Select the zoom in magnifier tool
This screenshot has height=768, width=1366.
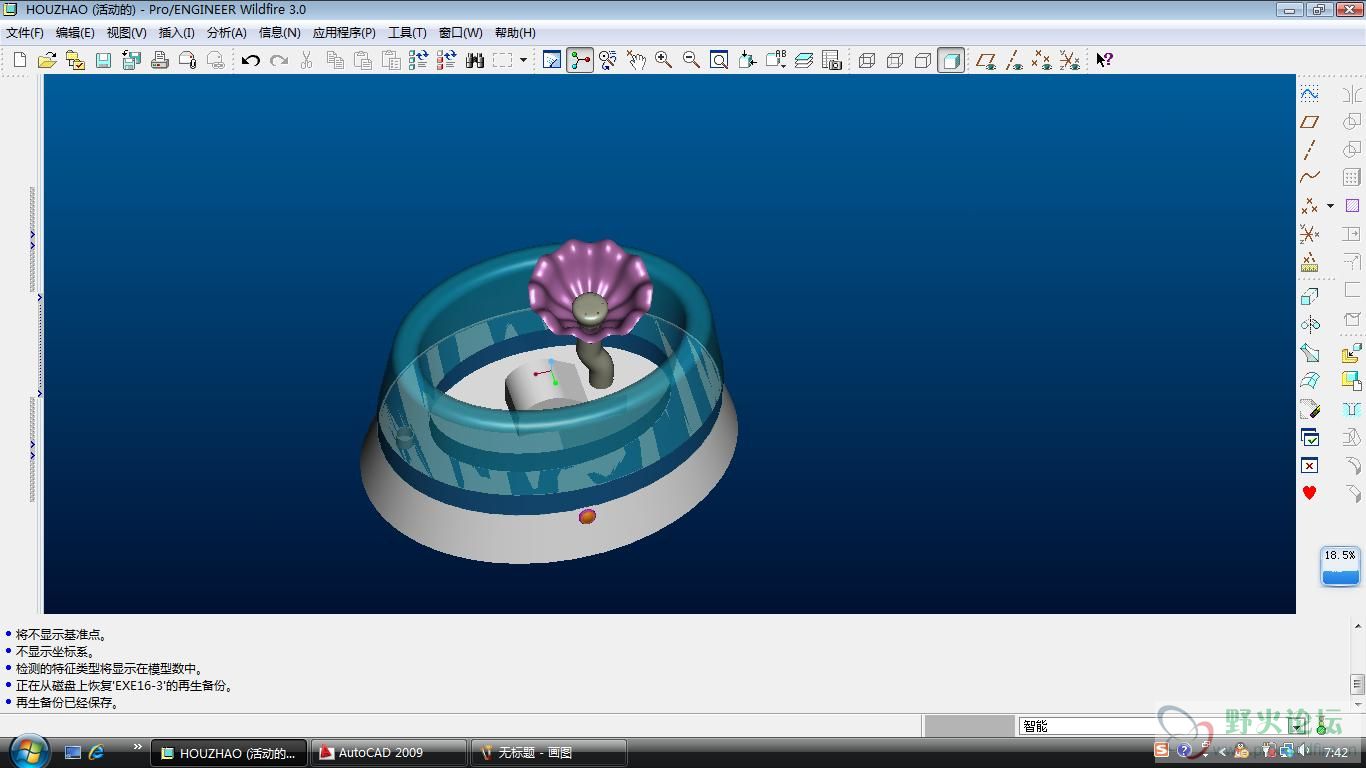coord(663,60)
